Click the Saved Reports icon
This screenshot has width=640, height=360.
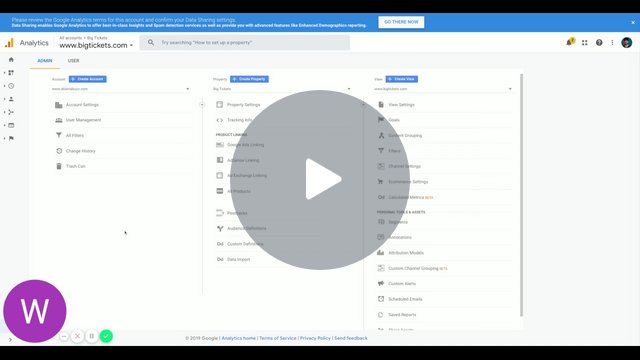pyautogui.click(x=380, y=315)
